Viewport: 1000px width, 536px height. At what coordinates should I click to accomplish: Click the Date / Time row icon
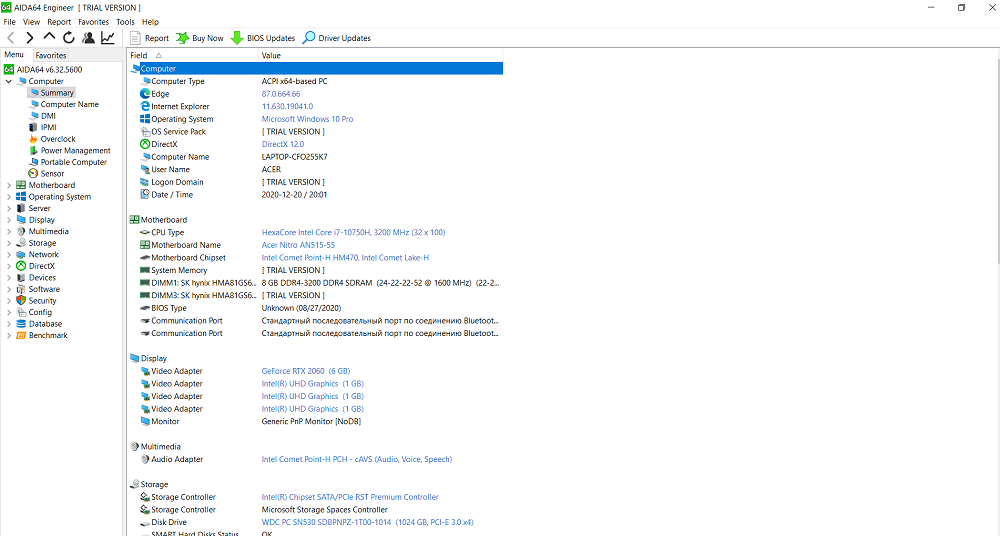point(145,195)
